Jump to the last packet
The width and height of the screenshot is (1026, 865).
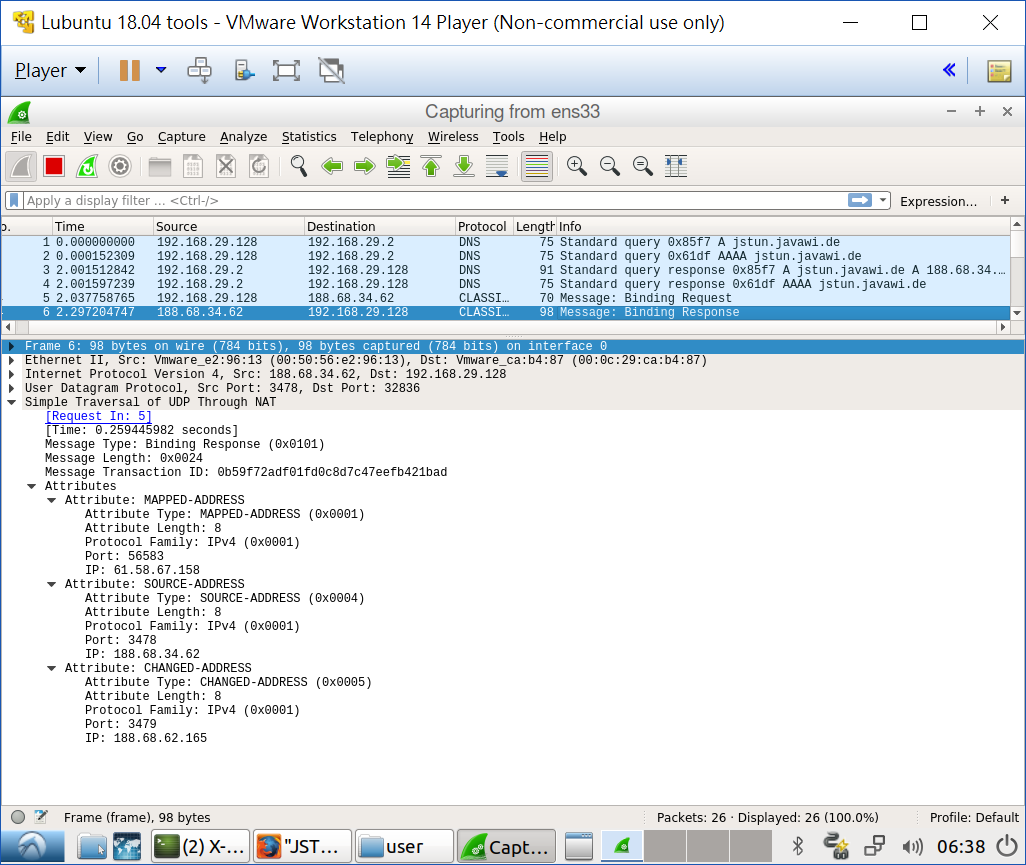tap(464, 166)
